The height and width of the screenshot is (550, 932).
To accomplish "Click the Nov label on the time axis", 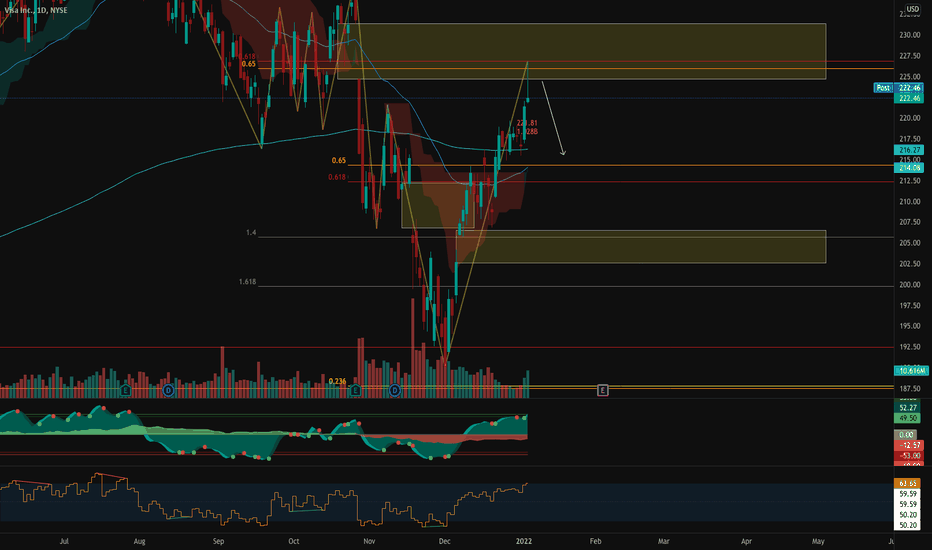I will pos(369,541).
